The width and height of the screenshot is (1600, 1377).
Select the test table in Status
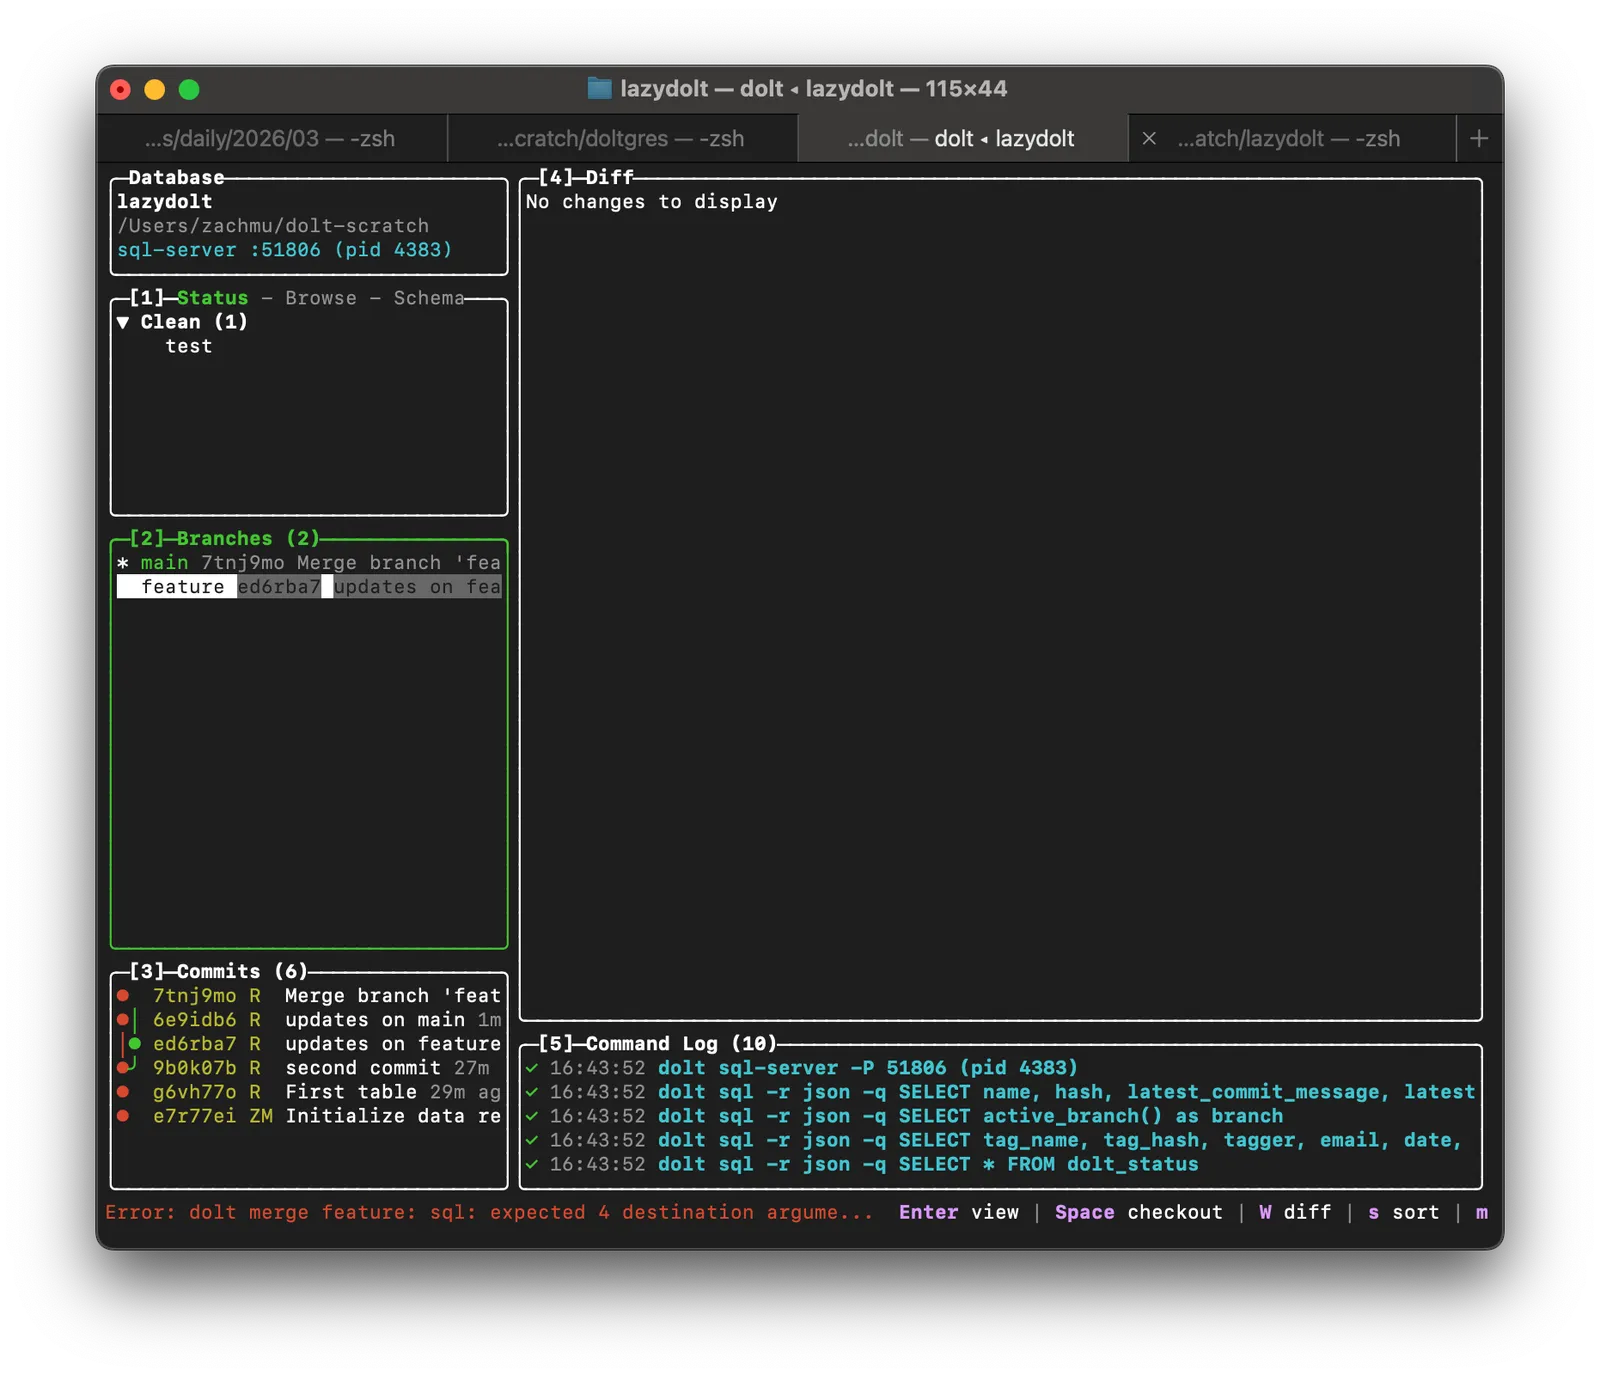(188, 346)
